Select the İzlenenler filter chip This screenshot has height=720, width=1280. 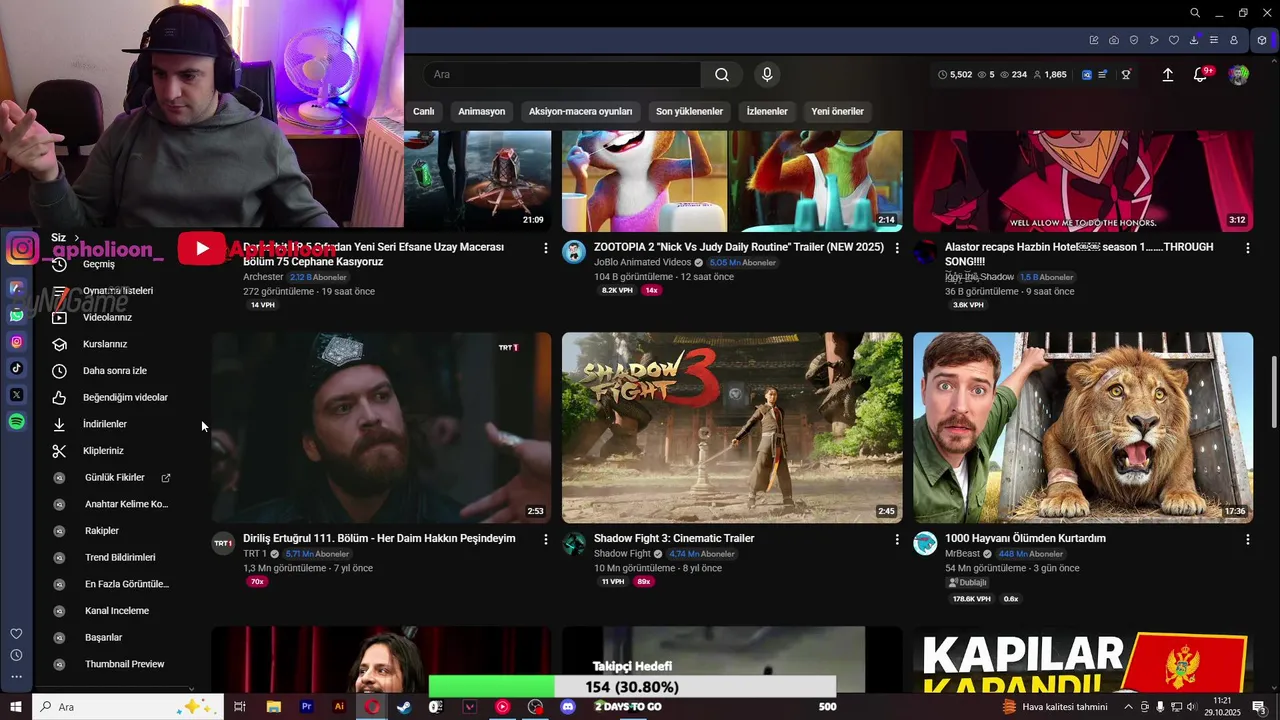(x=767, y=111)
